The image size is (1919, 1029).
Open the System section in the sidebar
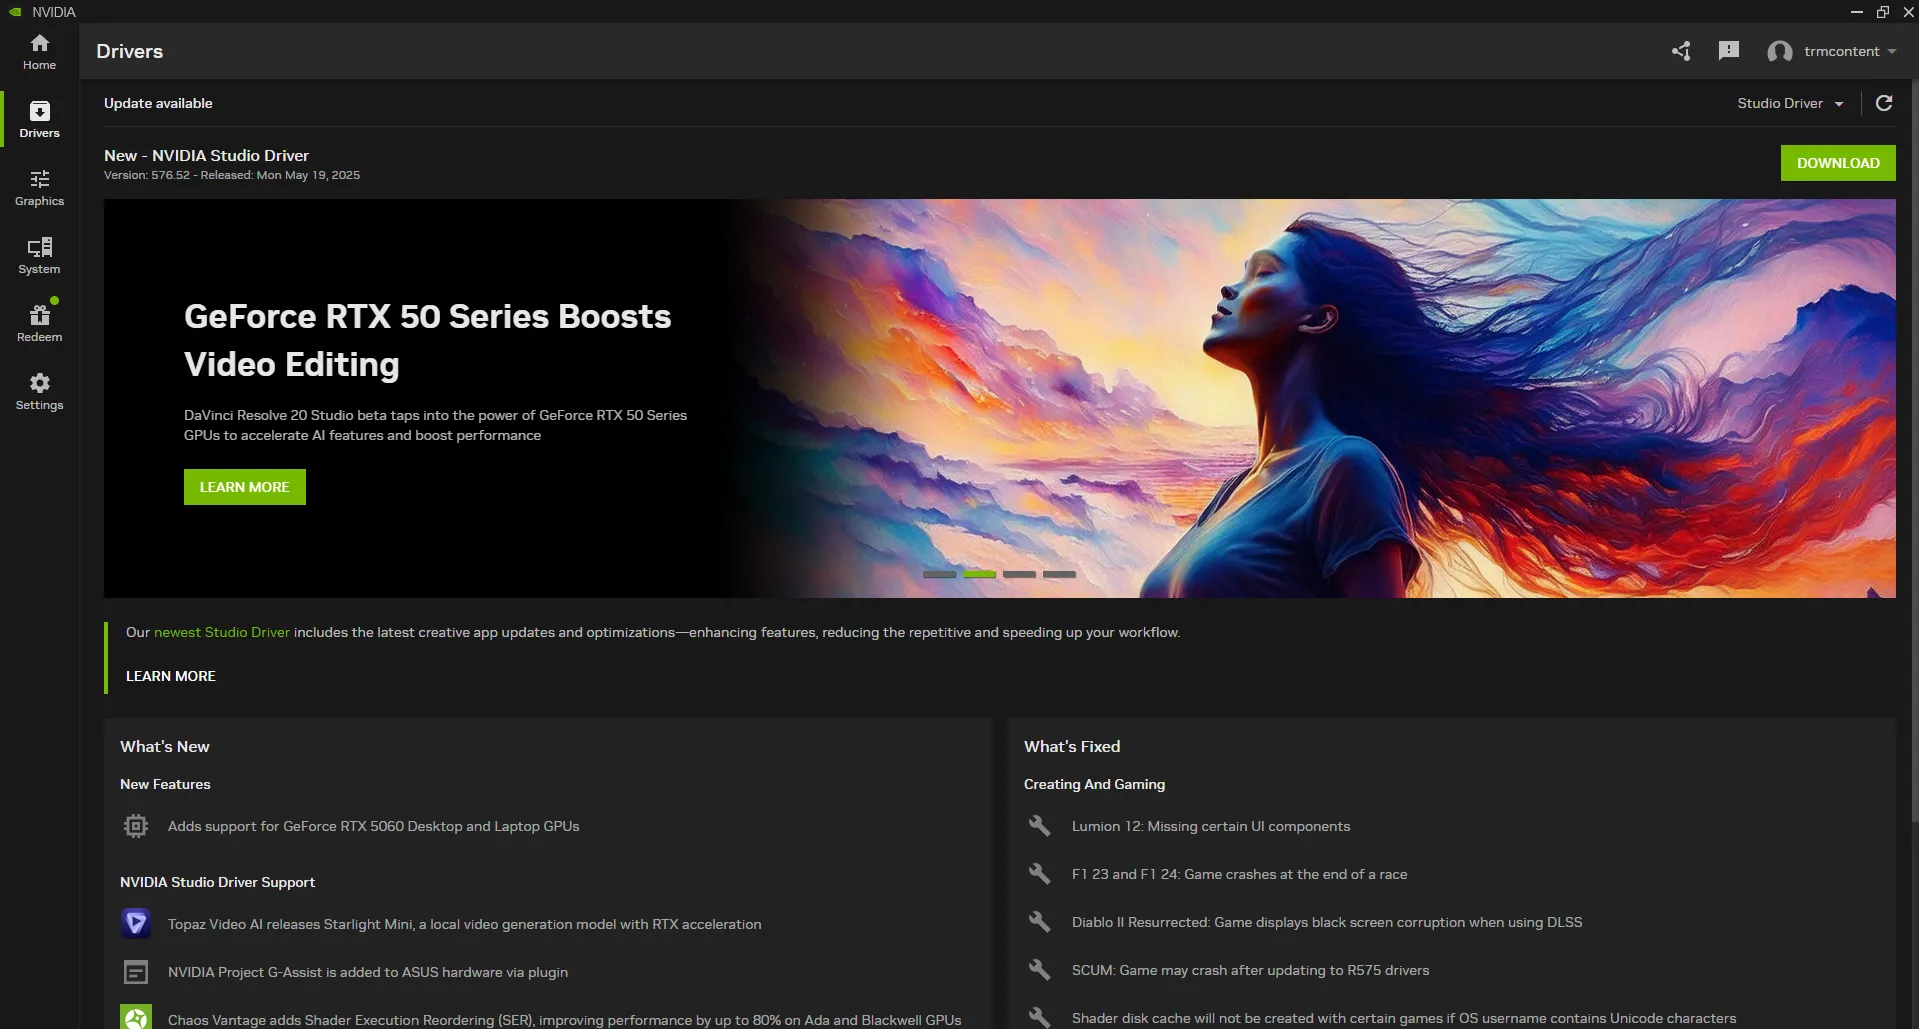[x=39, y=255]
